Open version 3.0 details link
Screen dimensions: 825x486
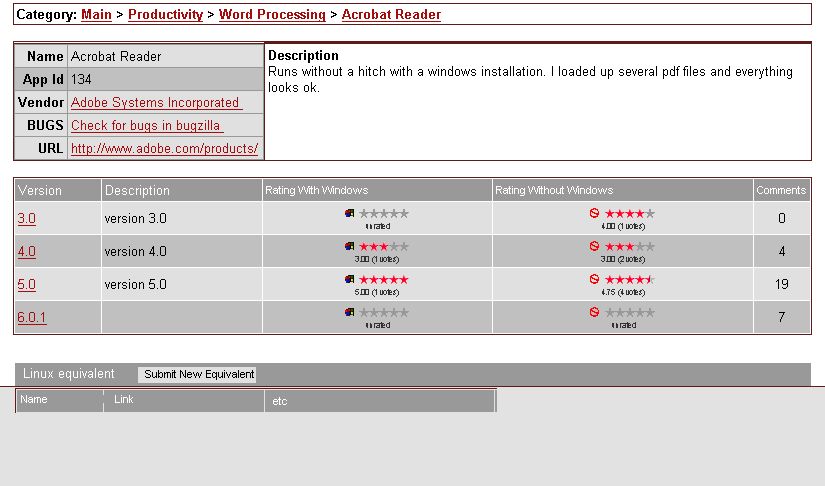(x=26, y=218)
